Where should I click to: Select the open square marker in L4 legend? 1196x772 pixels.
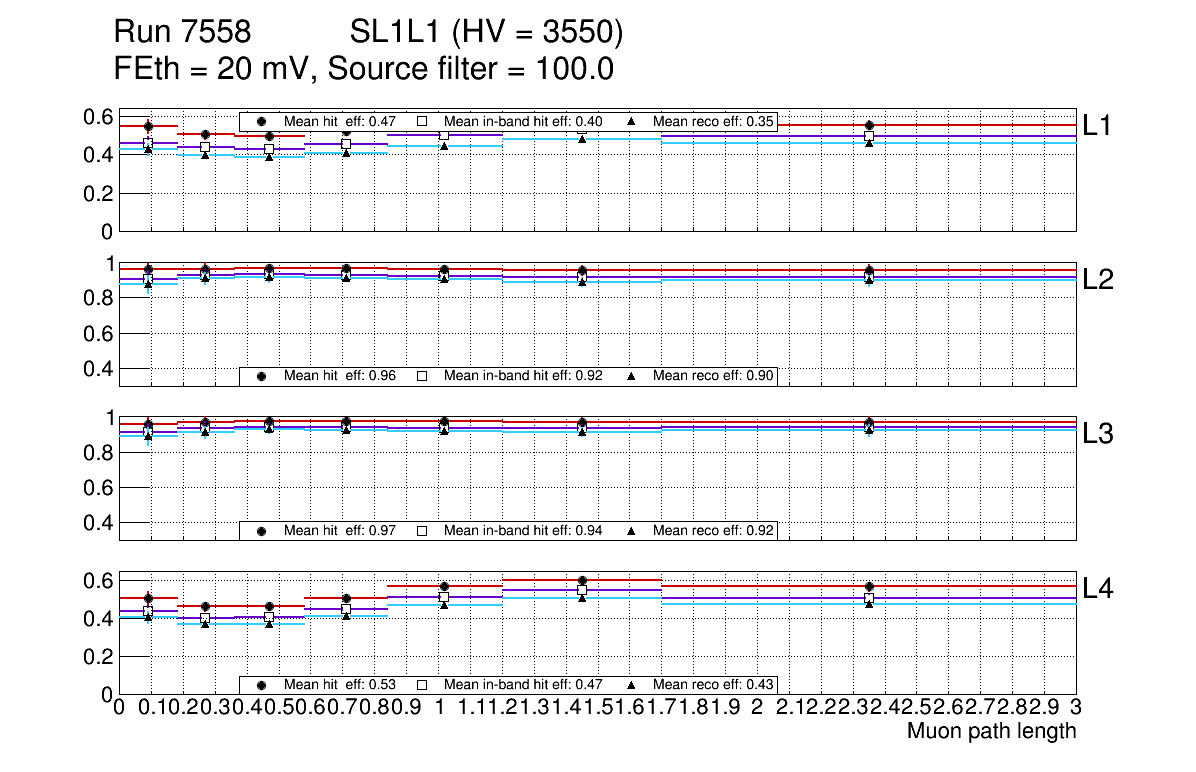pyautogui.click(x=422, y=685)
